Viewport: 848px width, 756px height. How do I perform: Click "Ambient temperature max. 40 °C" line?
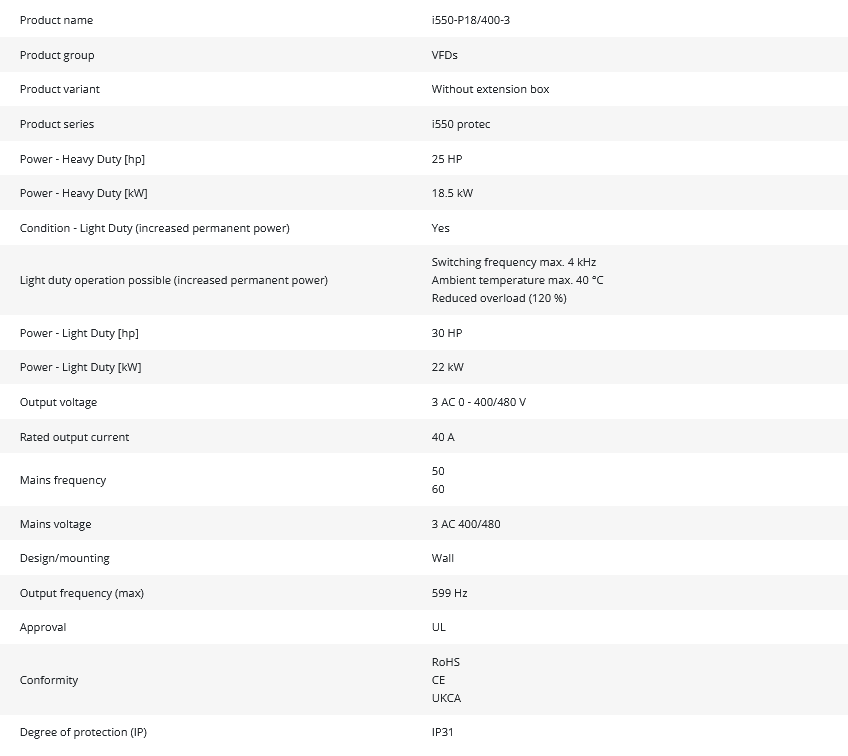(x=517, y=280)
